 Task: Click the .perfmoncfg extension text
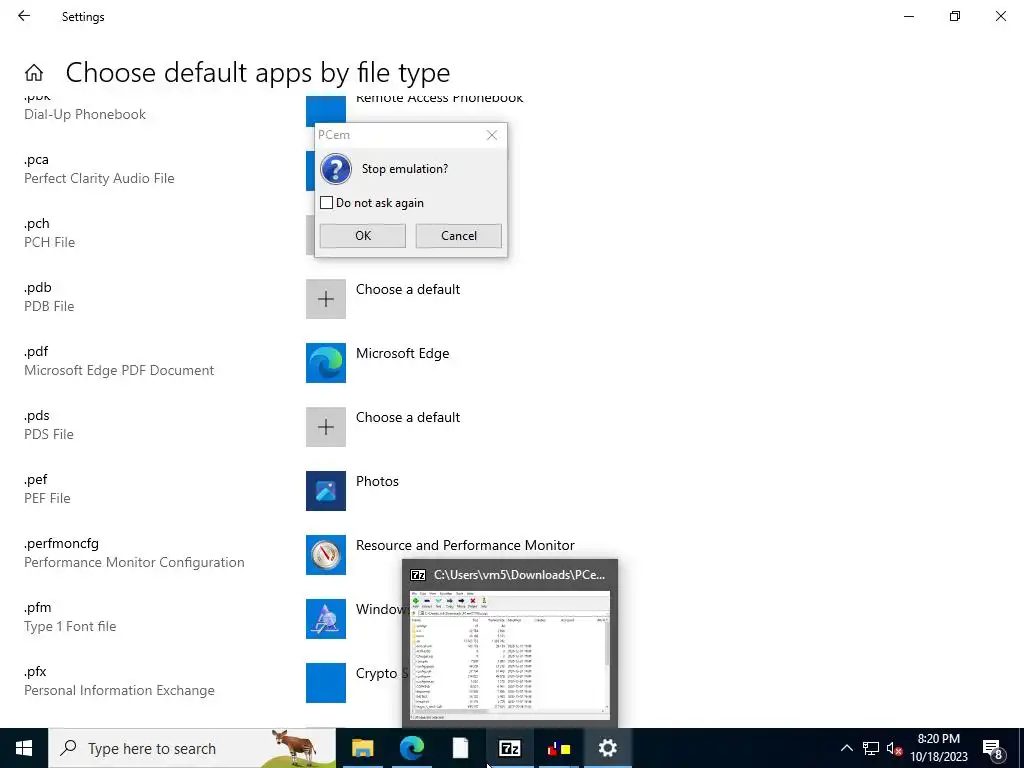pyautogui.click(x=61, y=543)
